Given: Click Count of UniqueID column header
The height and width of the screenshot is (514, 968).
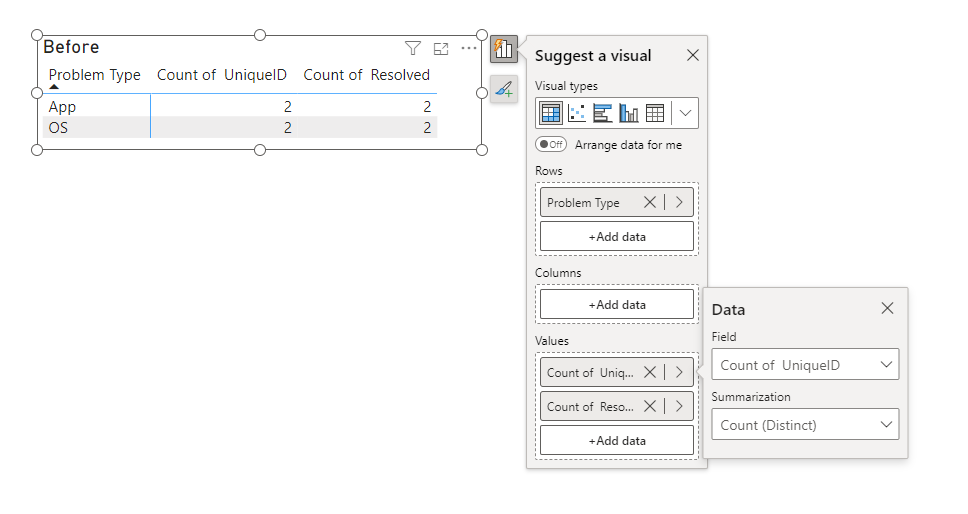Looking at the screenshot, I should [222, 75].
